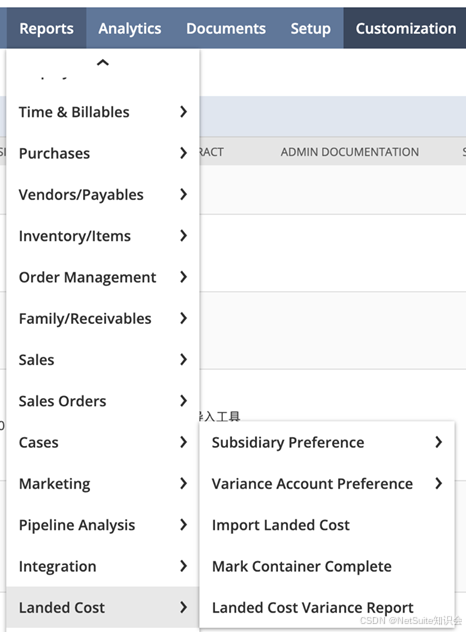Screen dimensions: 466x632
Task: Open the Setup menu
Action: tap(310, 28)
